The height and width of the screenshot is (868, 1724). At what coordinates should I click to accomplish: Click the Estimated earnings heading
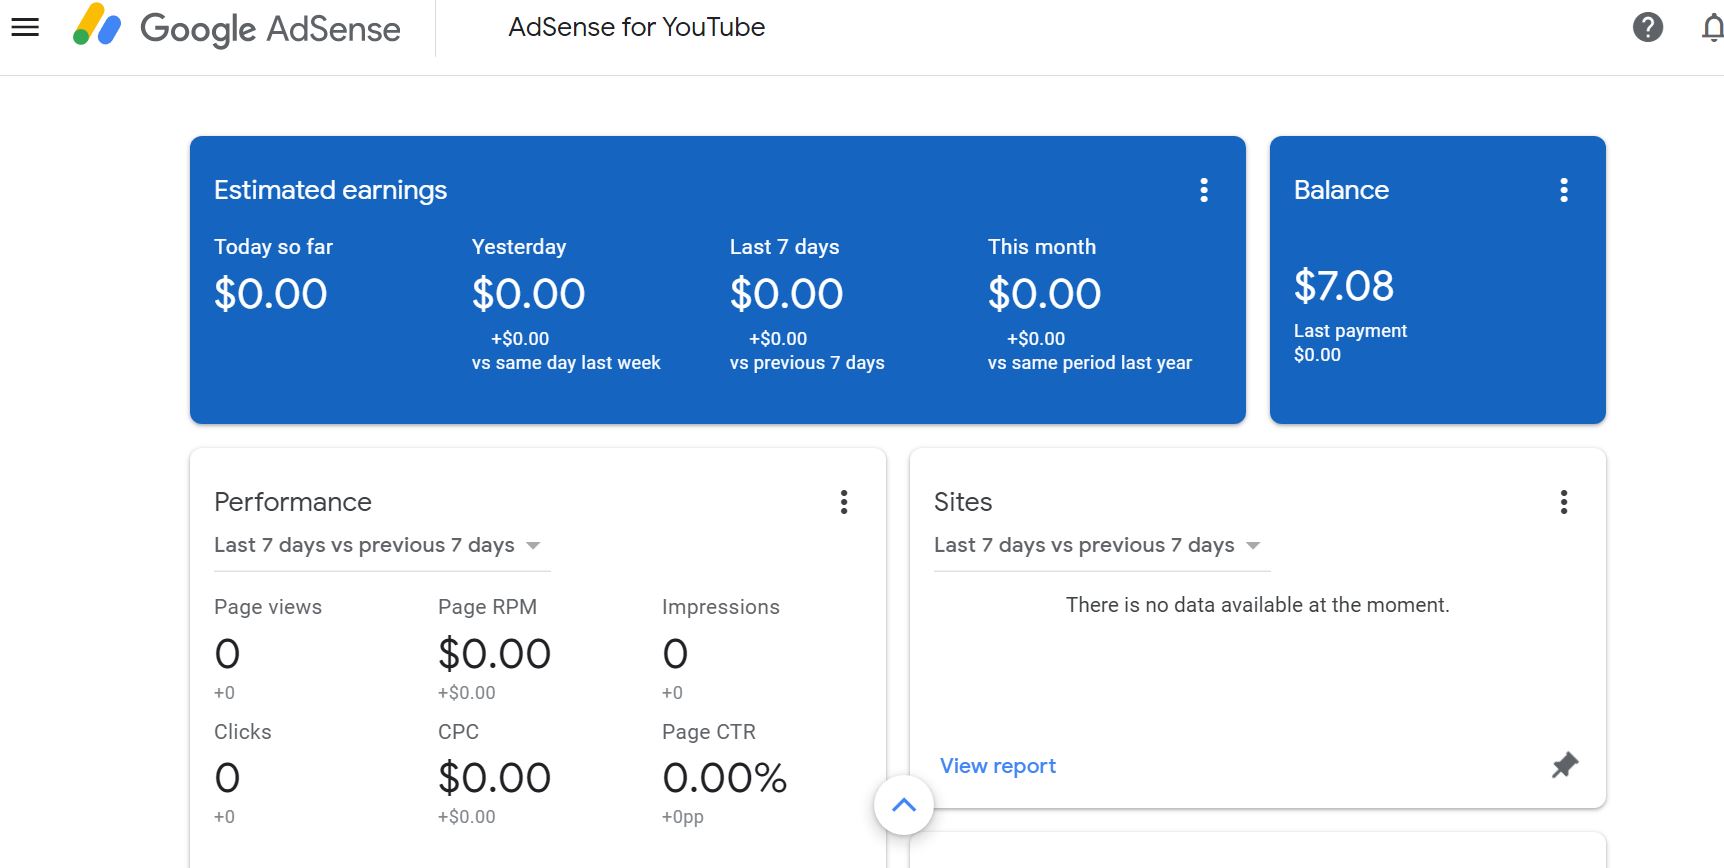(331, 190)
